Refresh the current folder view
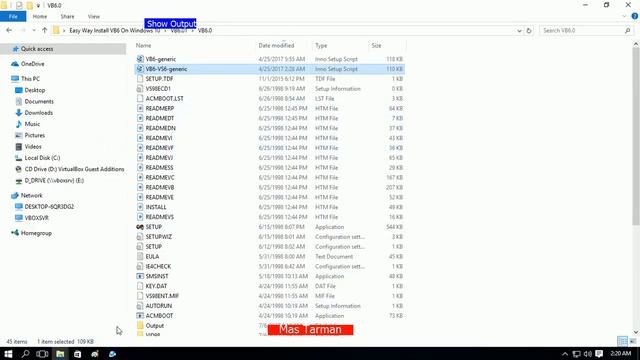Viewport: 640px width, 360px height. click(529, 31)
